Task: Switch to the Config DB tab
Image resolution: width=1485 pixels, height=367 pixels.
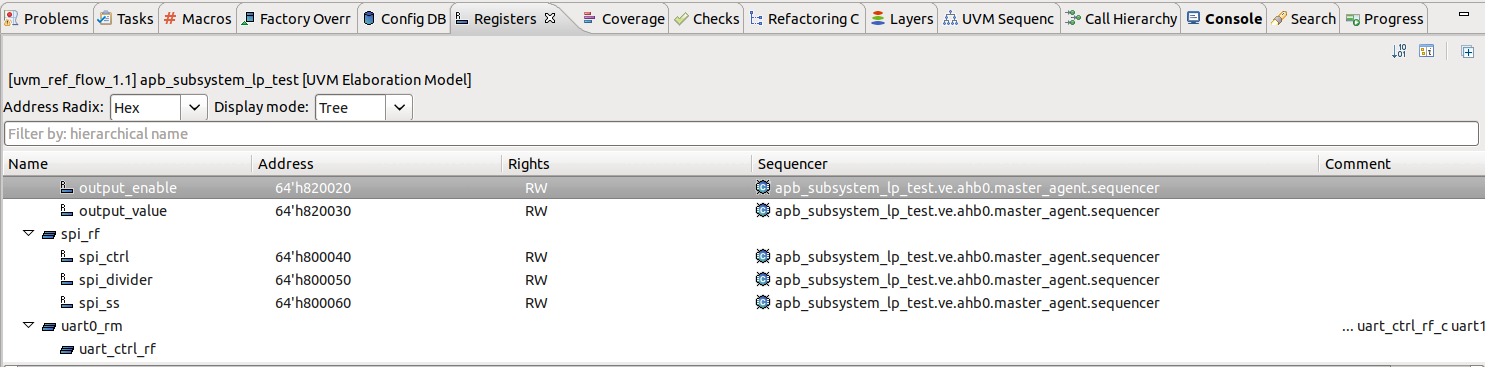Action: coord(404,18)
